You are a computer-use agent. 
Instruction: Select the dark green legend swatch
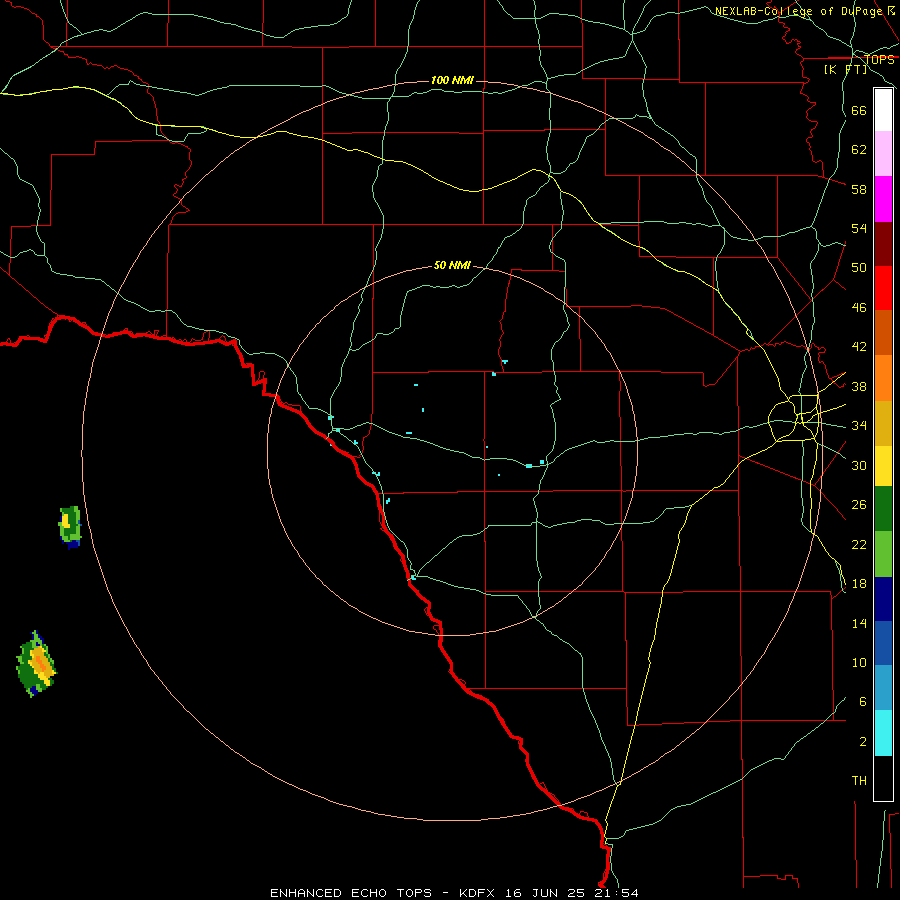[x=883, y=509]
